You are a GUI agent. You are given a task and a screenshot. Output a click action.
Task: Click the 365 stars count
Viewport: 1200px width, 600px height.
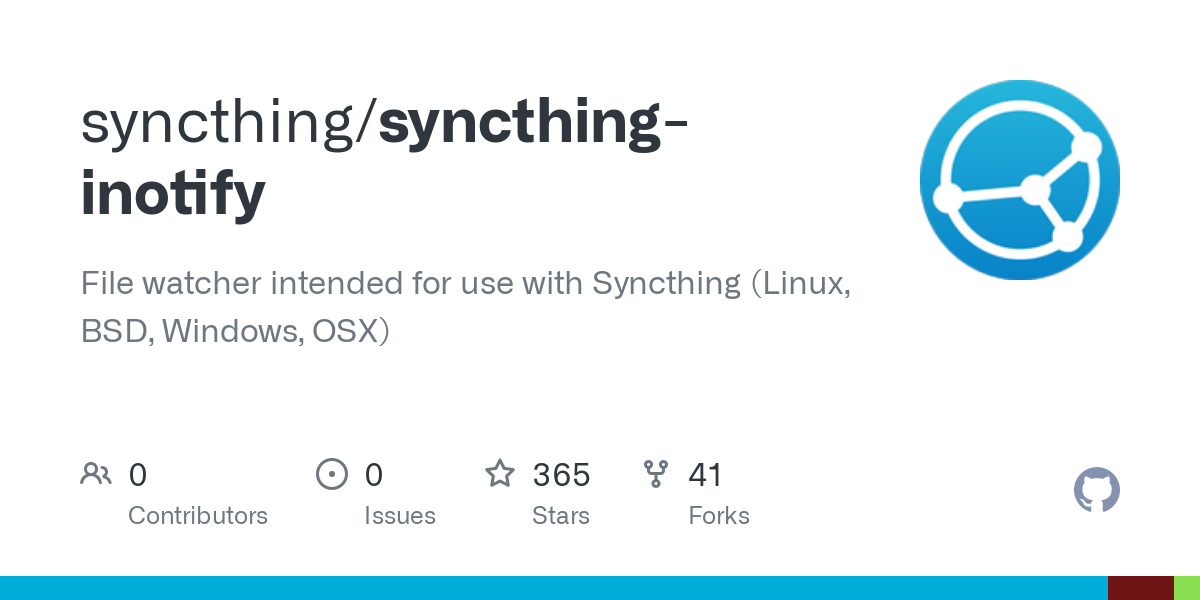click(x=561, y=474)
